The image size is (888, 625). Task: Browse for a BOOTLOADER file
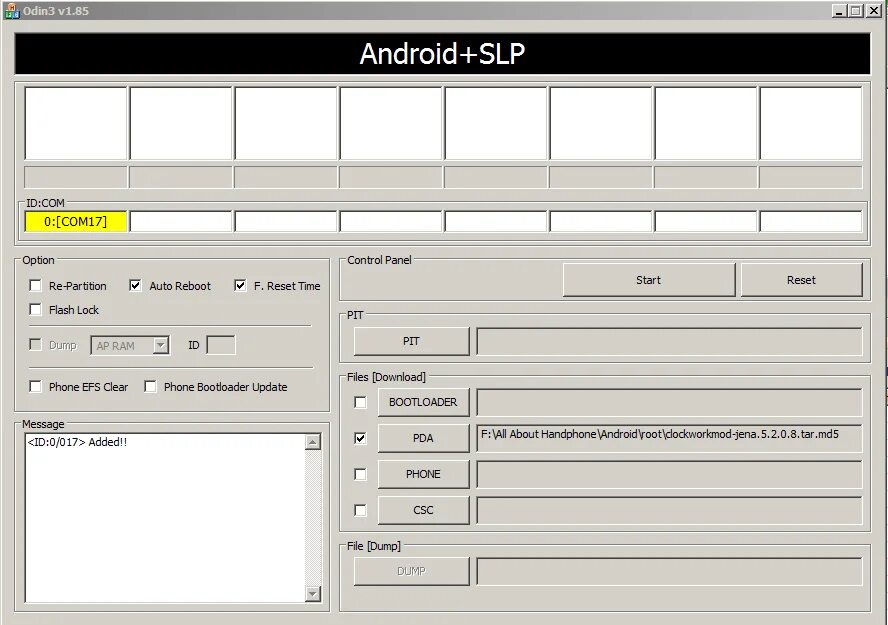click(423, 402)
